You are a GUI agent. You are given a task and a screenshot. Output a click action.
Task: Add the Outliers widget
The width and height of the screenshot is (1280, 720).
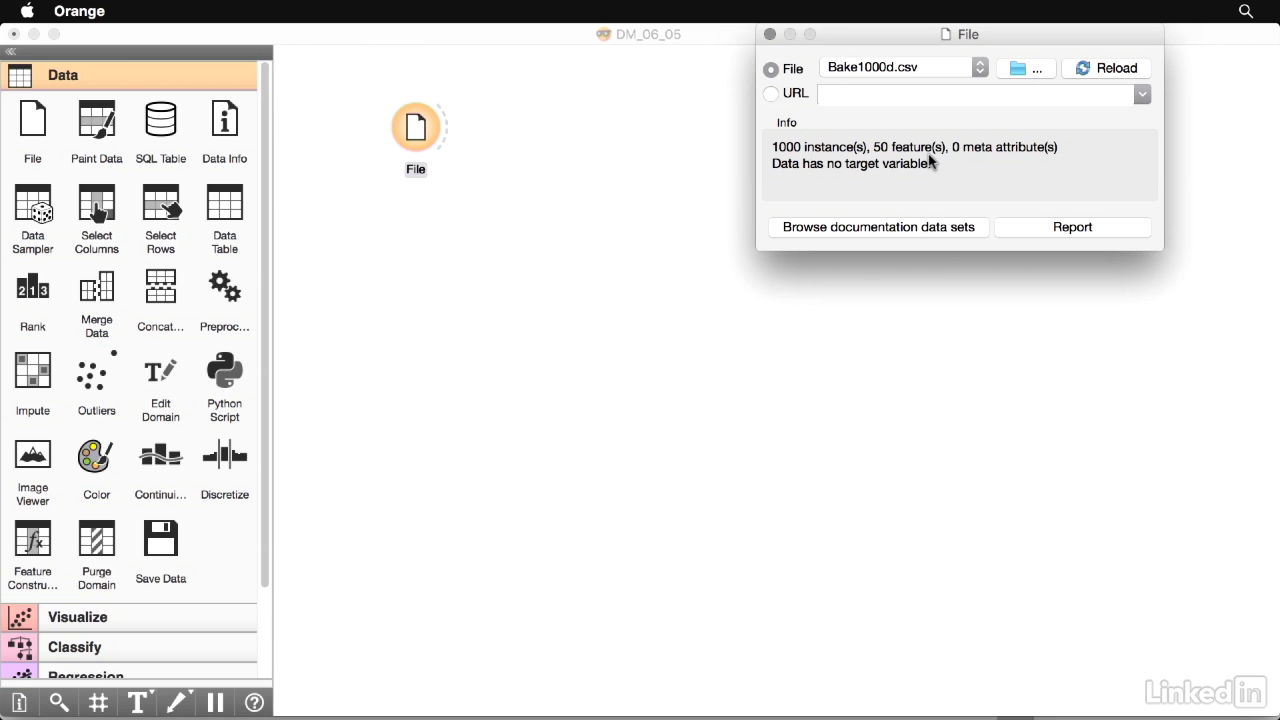point(97,385)
